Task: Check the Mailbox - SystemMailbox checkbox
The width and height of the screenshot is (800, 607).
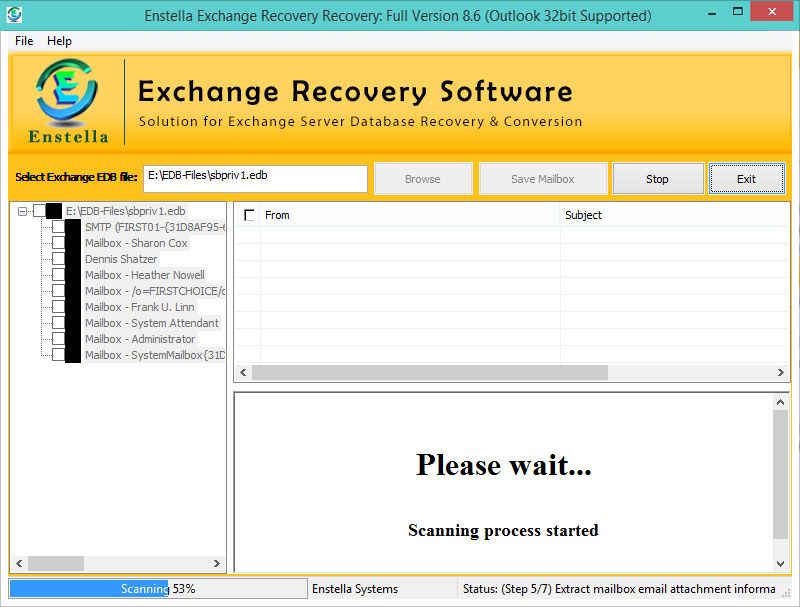Action: 58,355
